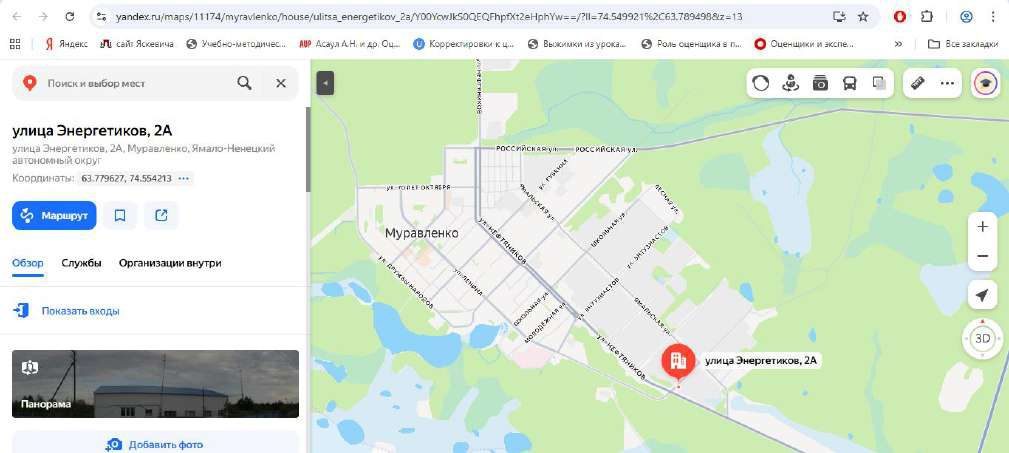Viewport: 1009px width, 453px height.
Task: Save place with bookmark icon
Action: pyautogui.click(x=120, y=216)
